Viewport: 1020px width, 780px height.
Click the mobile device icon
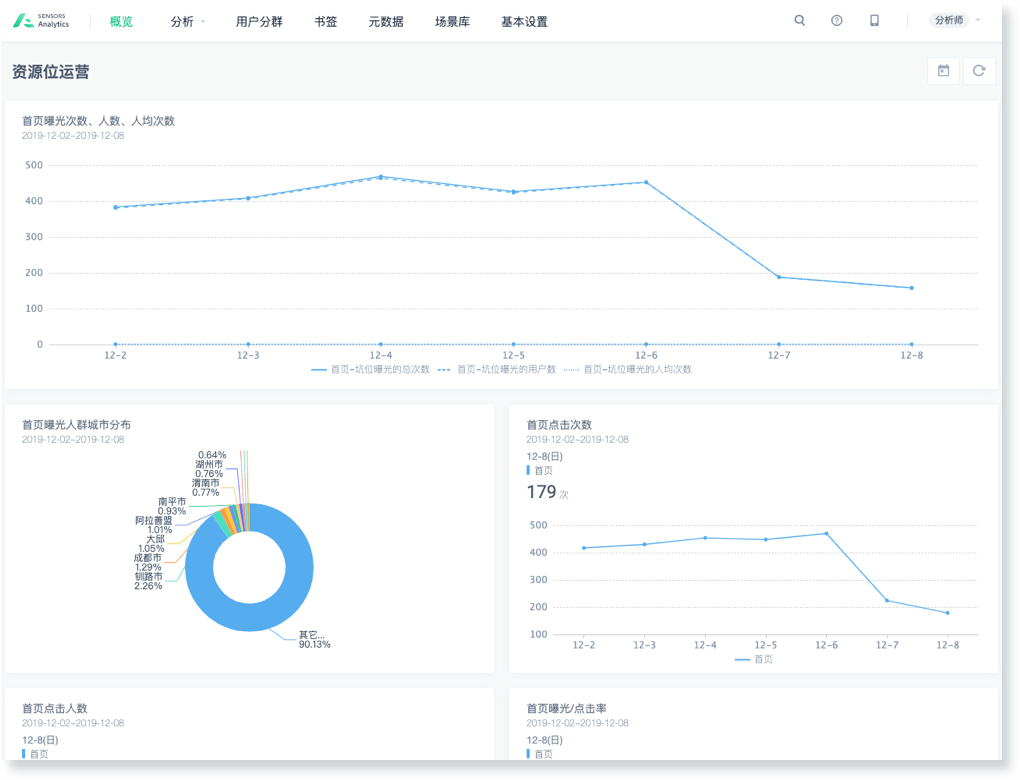874,21
